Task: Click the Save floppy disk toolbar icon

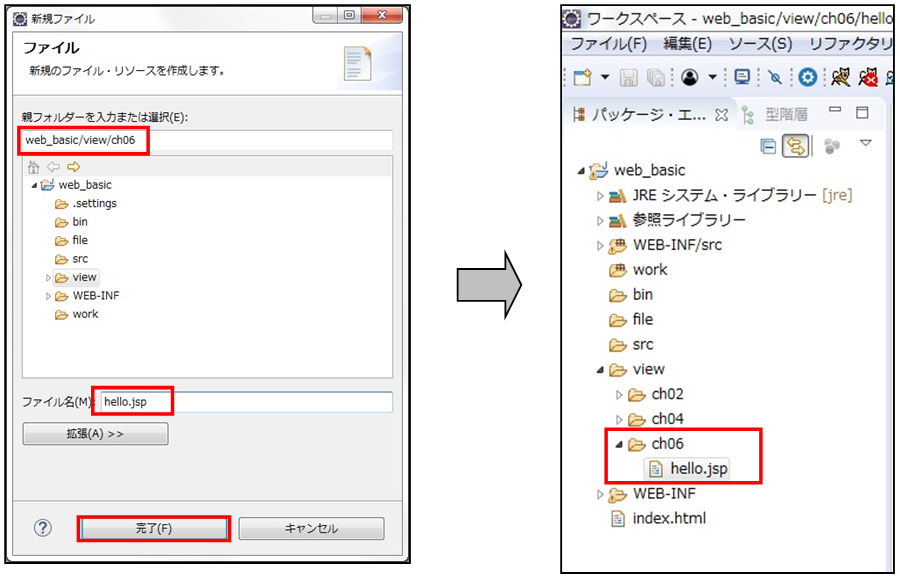Action: [629, 77]
